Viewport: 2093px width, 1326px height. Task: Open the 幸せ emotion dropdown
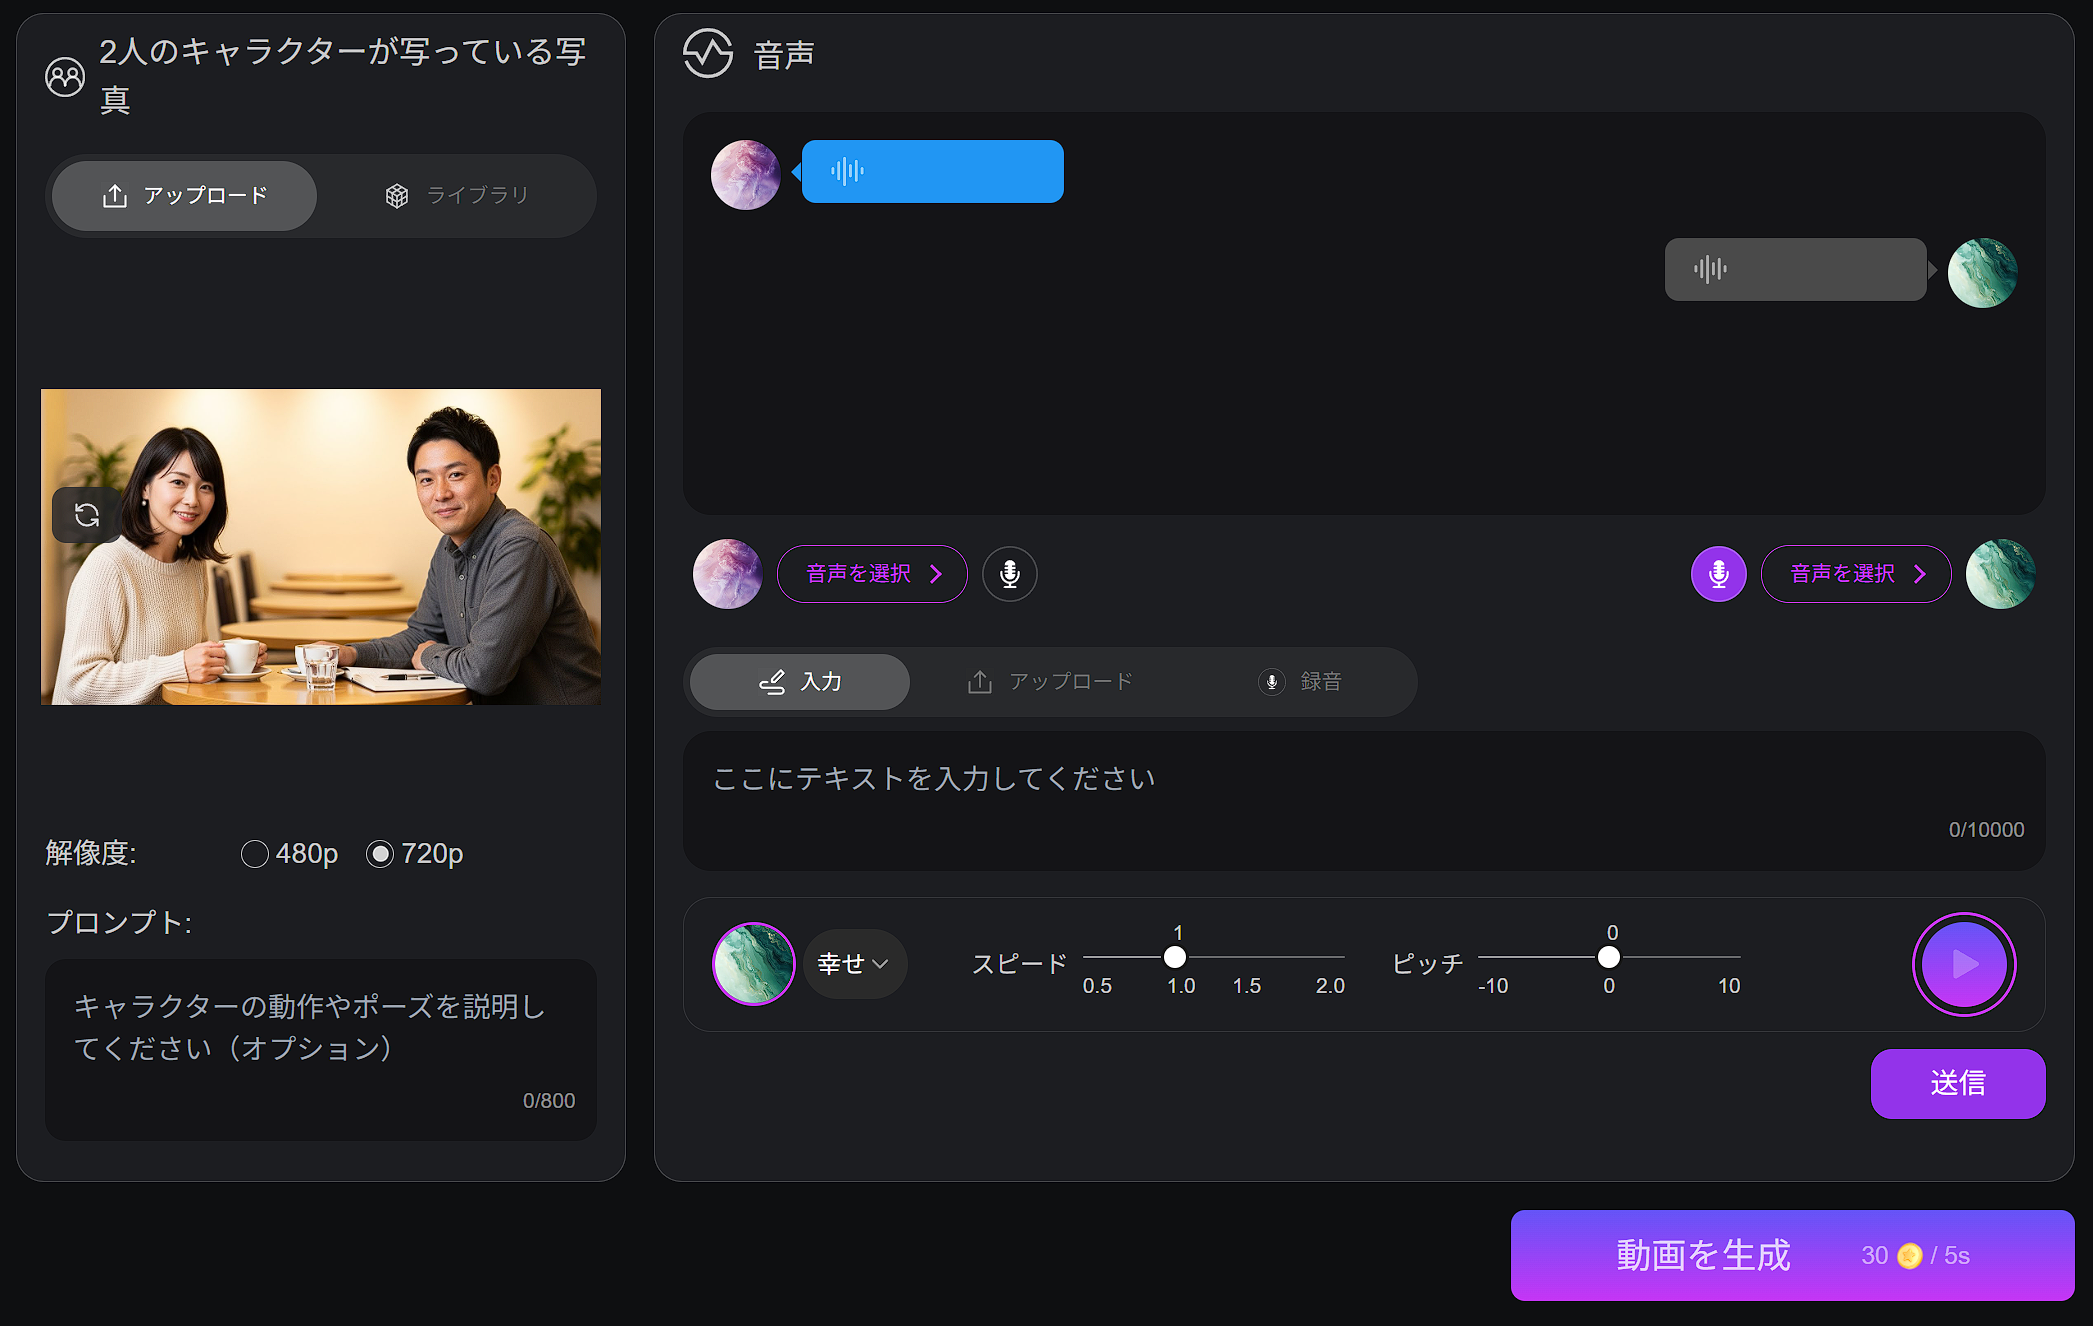pyautogui.click(x=853, y=964)
